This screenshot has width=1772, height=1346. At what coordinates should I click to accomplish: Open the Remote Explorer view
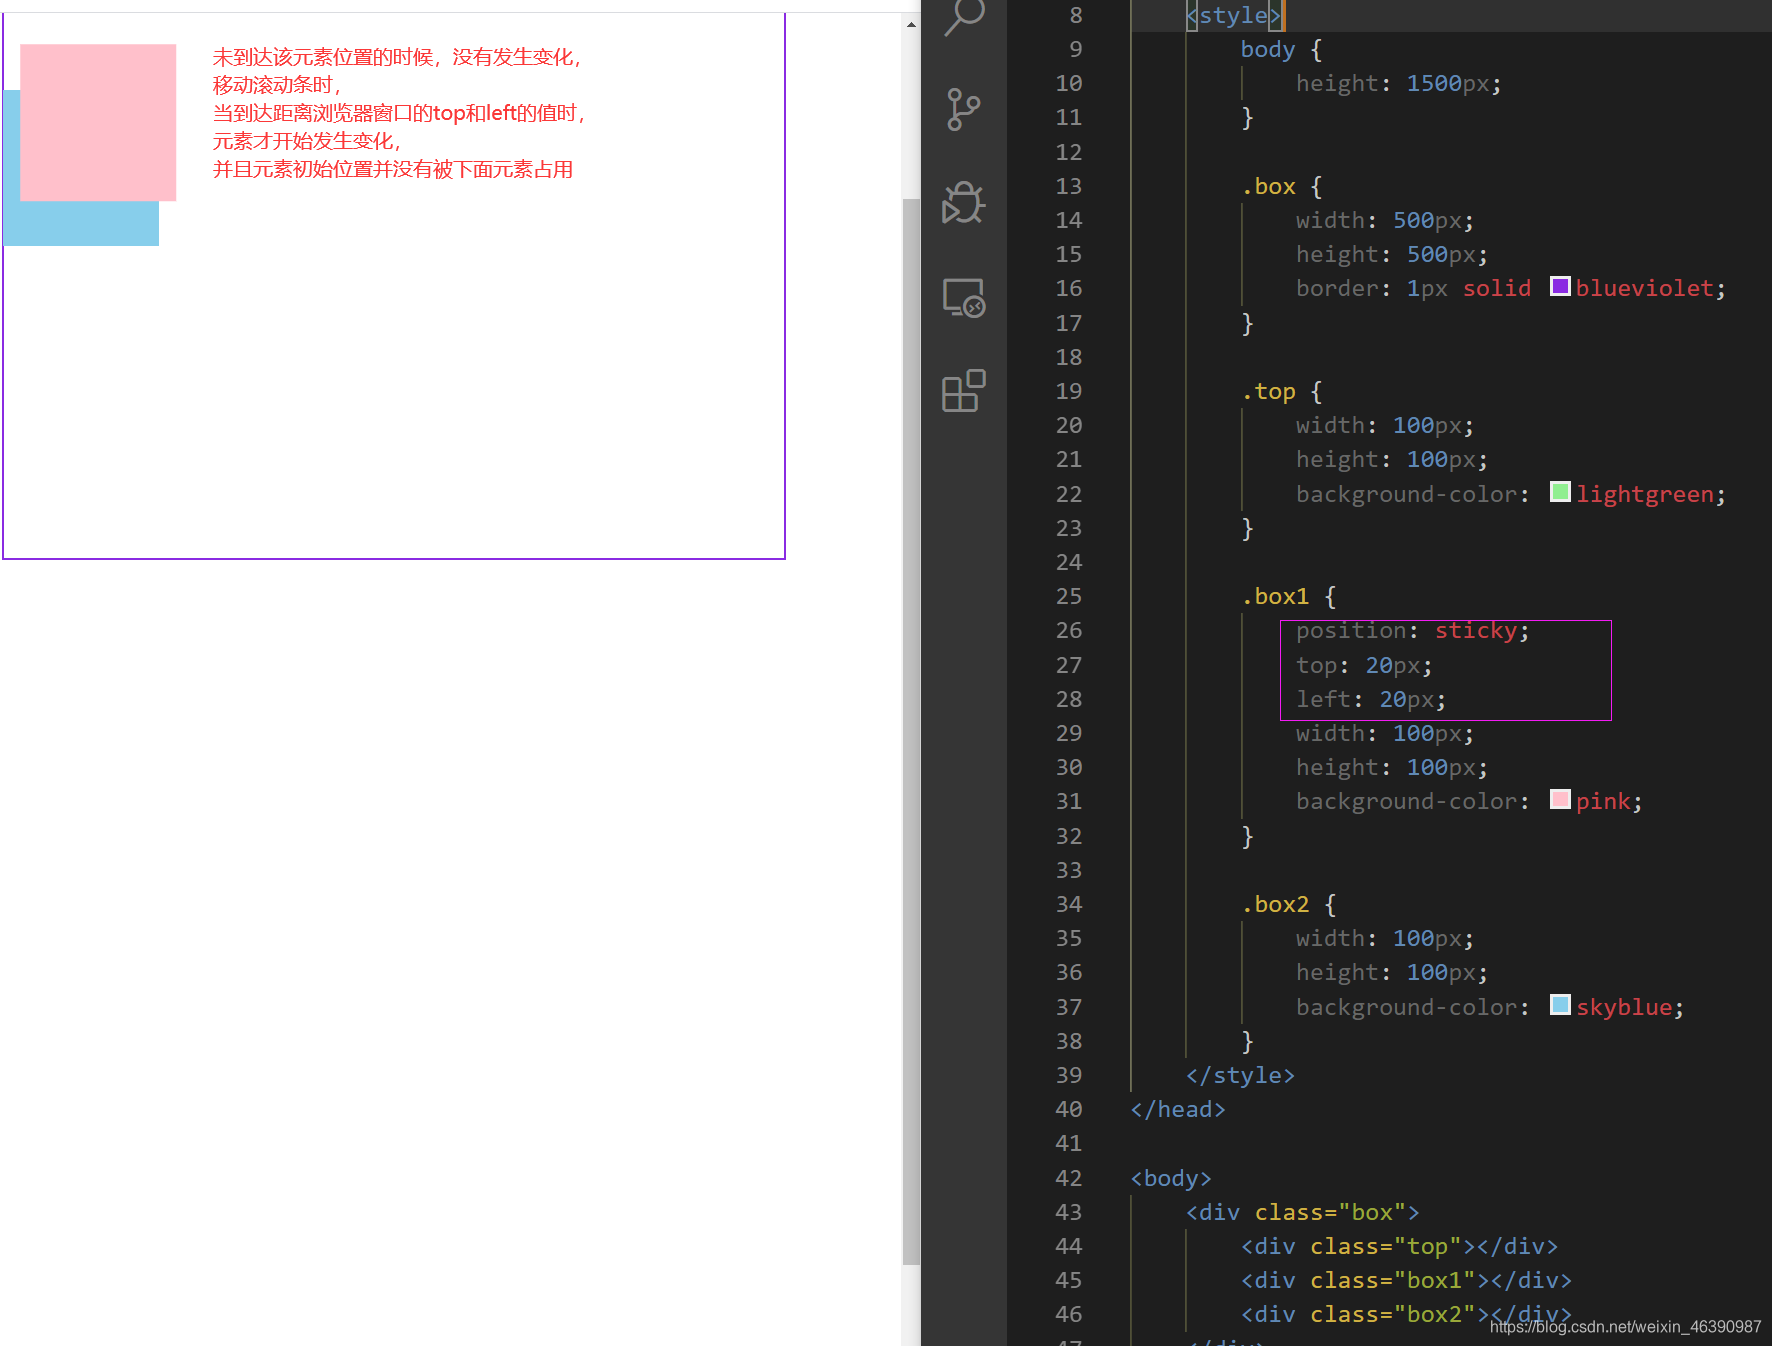[x=964, y=297]
